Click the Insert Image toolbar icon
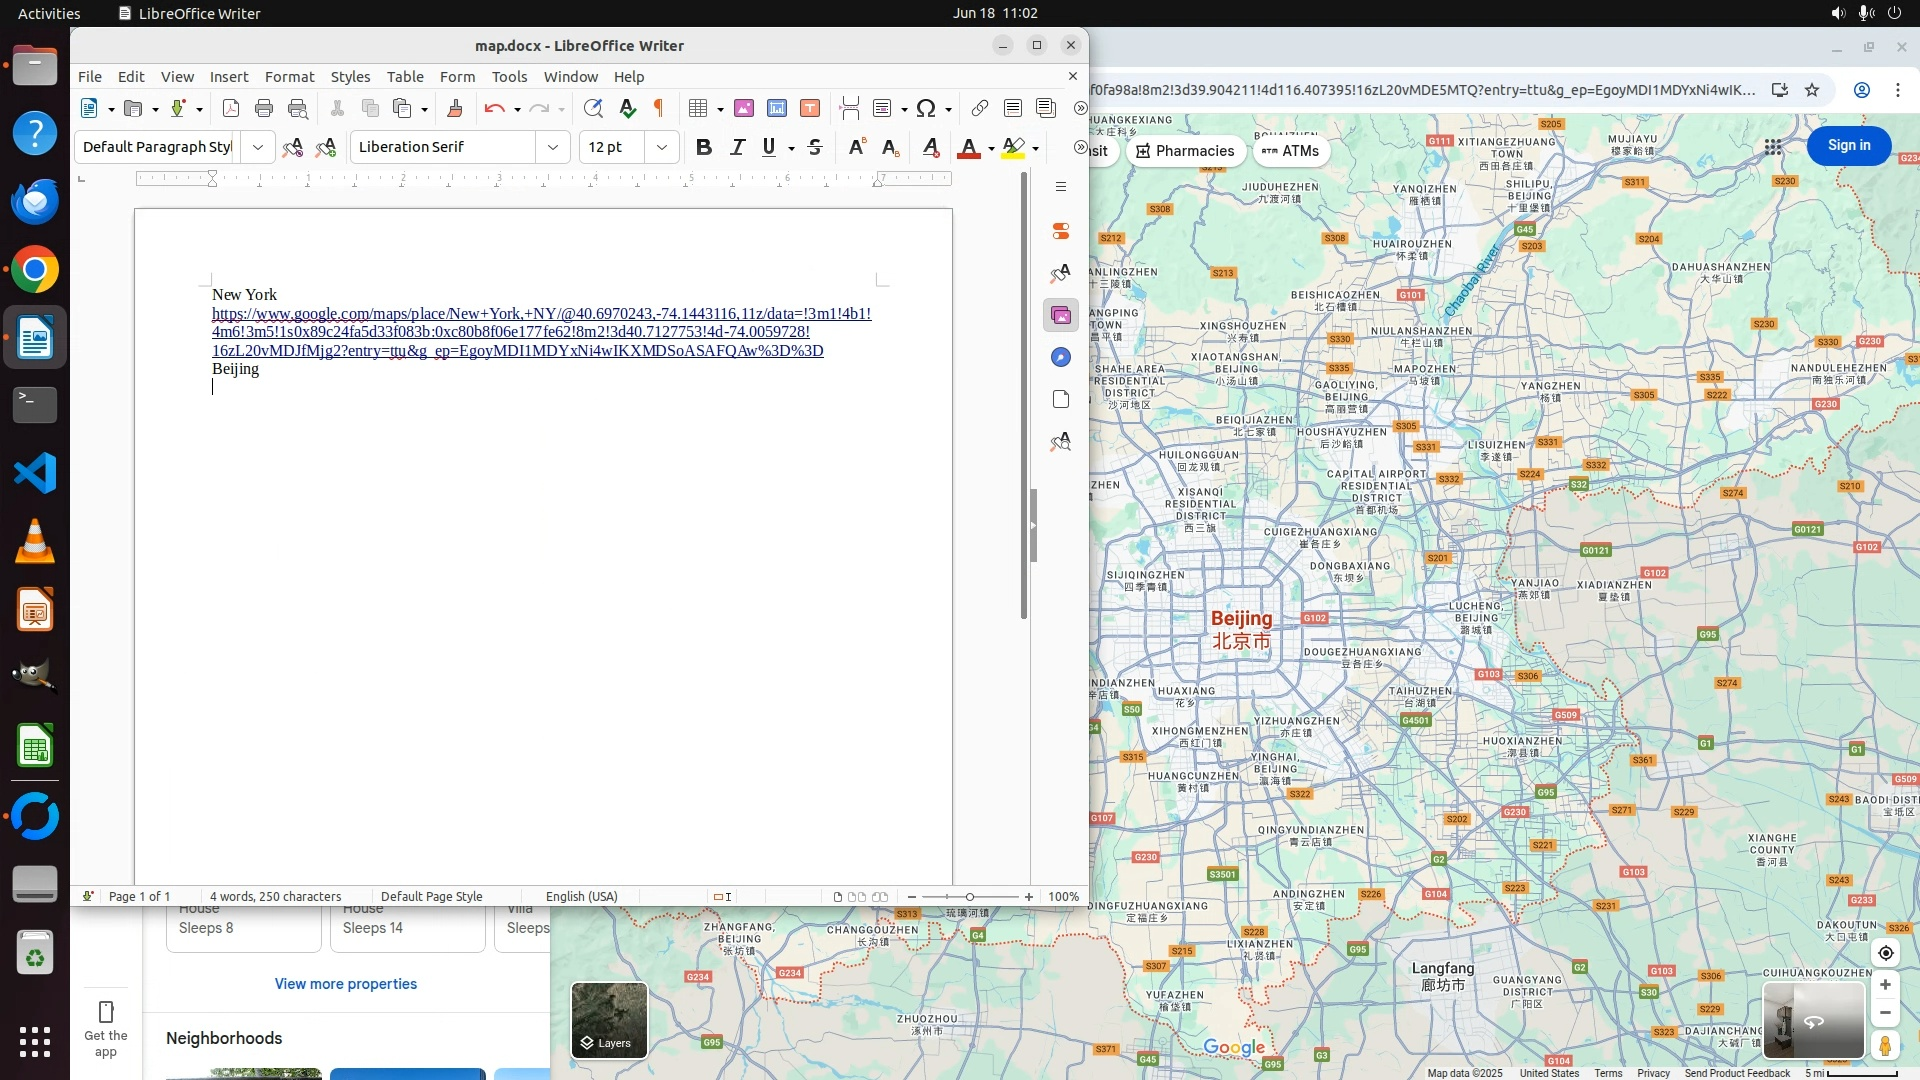1920x1080 pixels. tap(744, 109)
